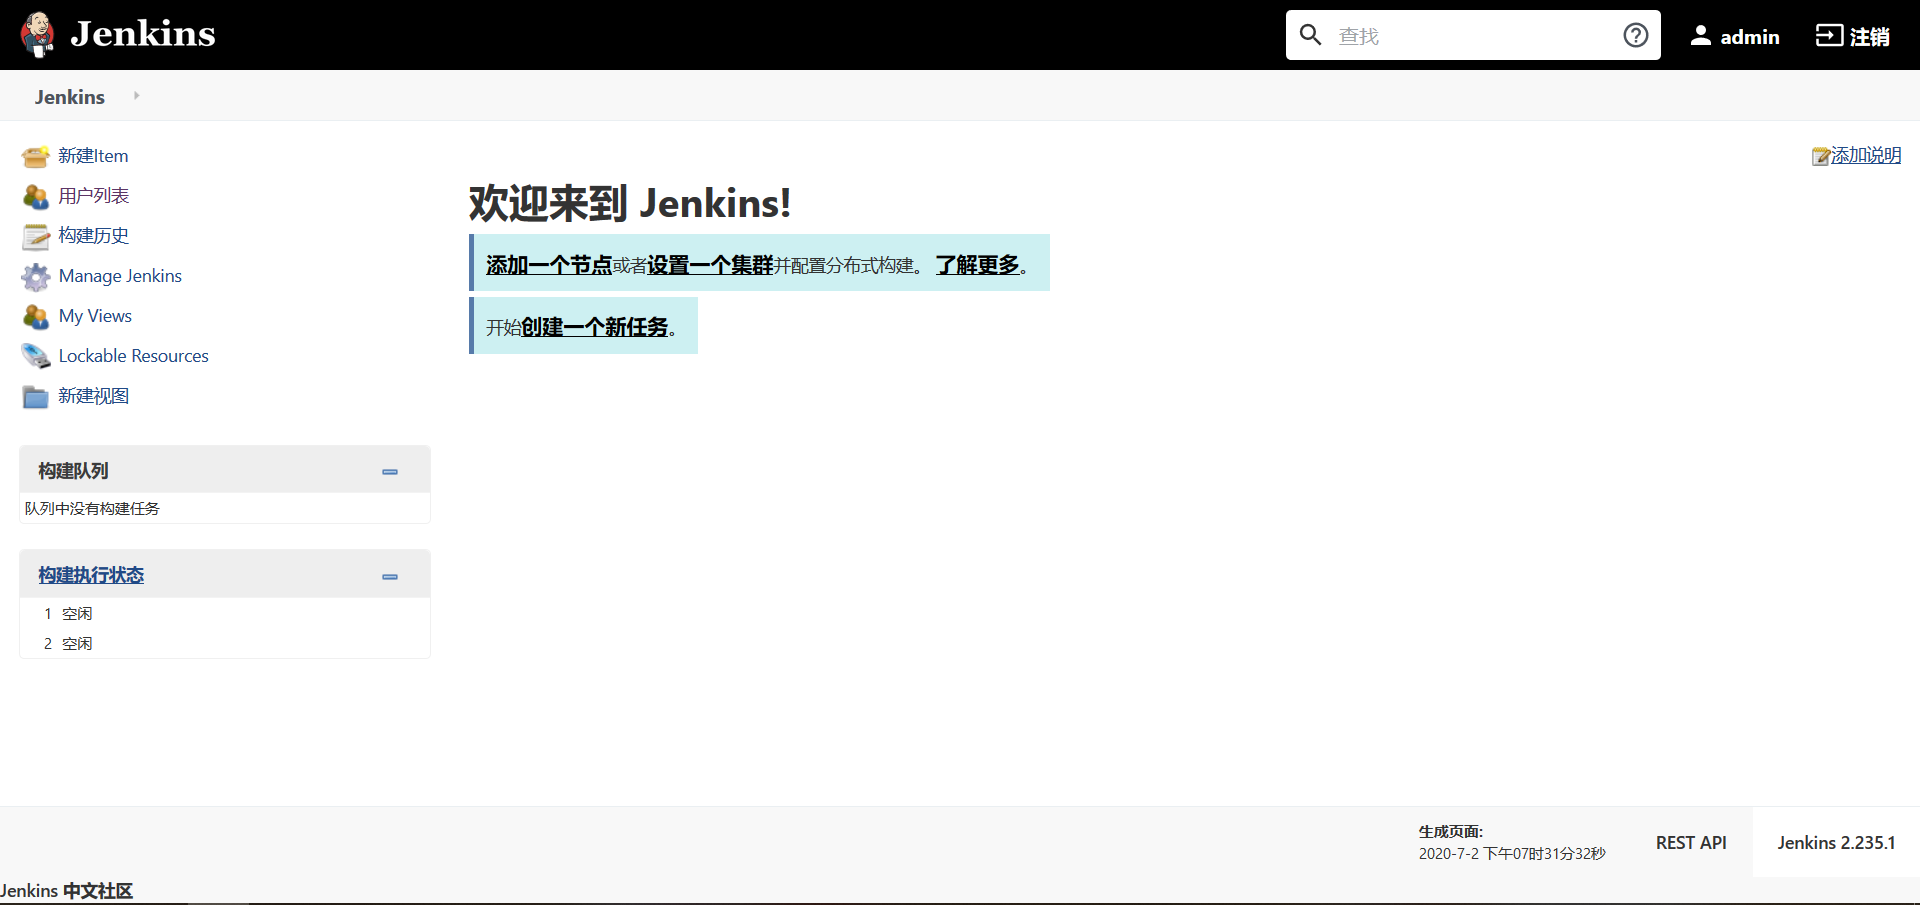The height and width of the screenshot is (905, 1920).
Task: Open the 添加说明 link
Action: click(1866, 156)
